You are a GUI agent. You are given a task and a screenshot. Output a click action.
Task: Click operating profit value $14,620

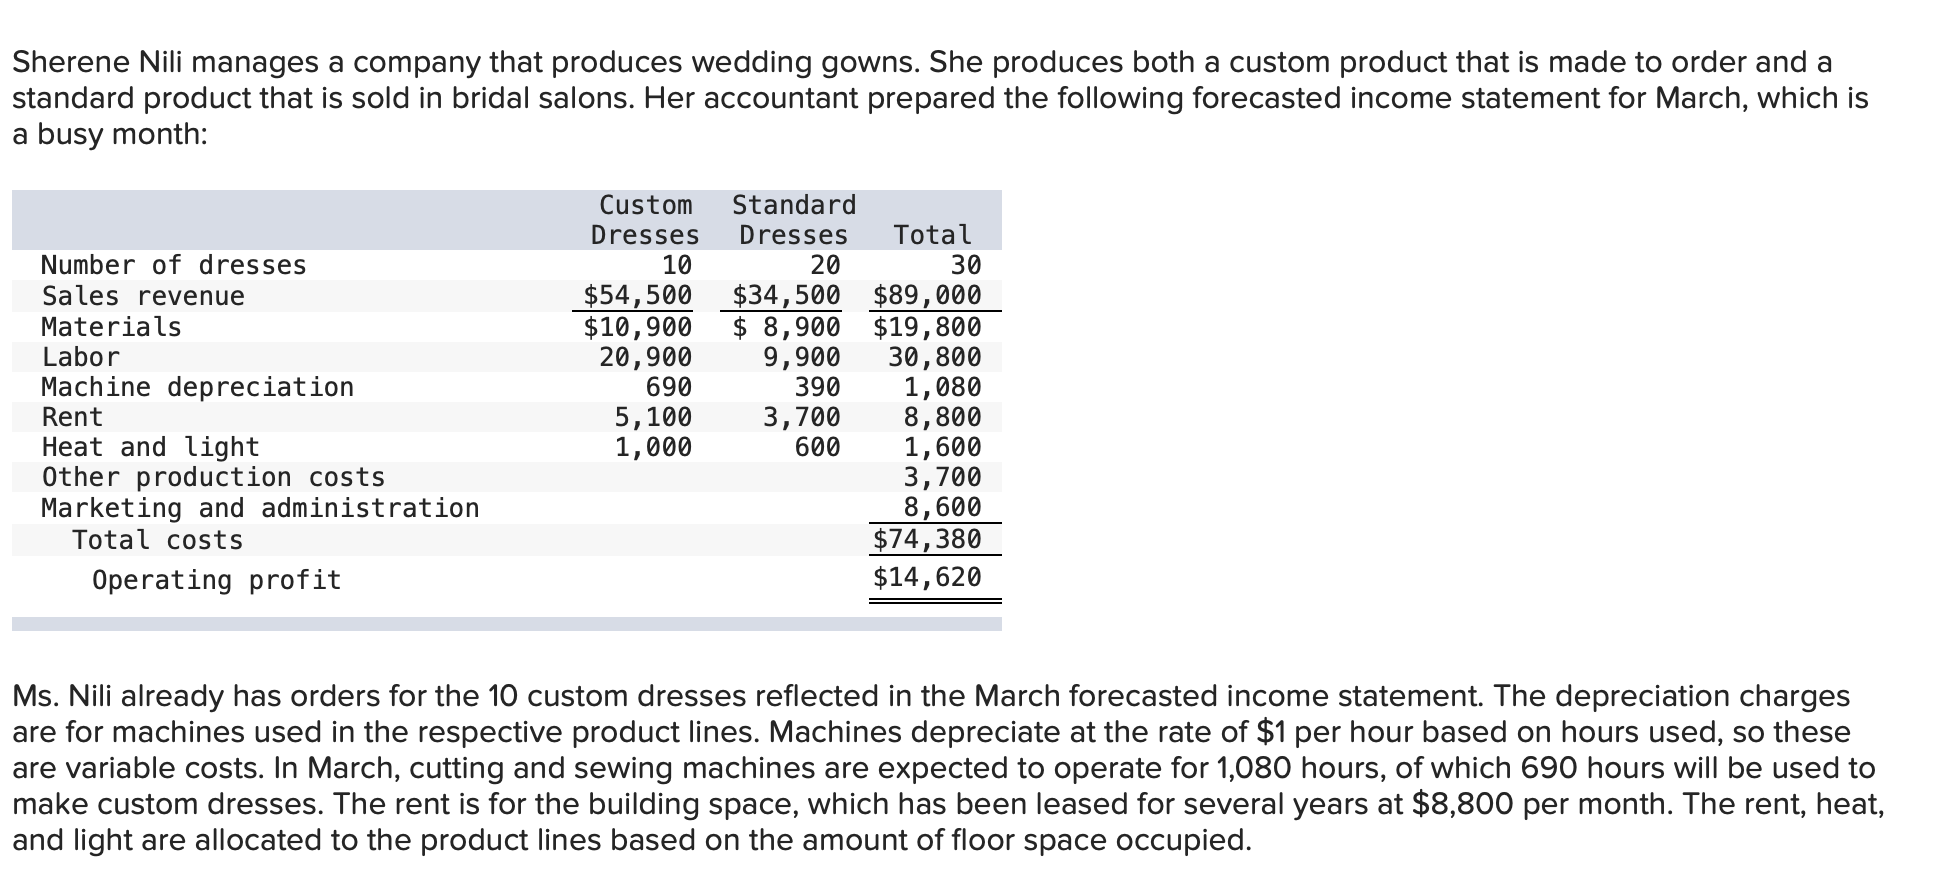tap(927, 577)
